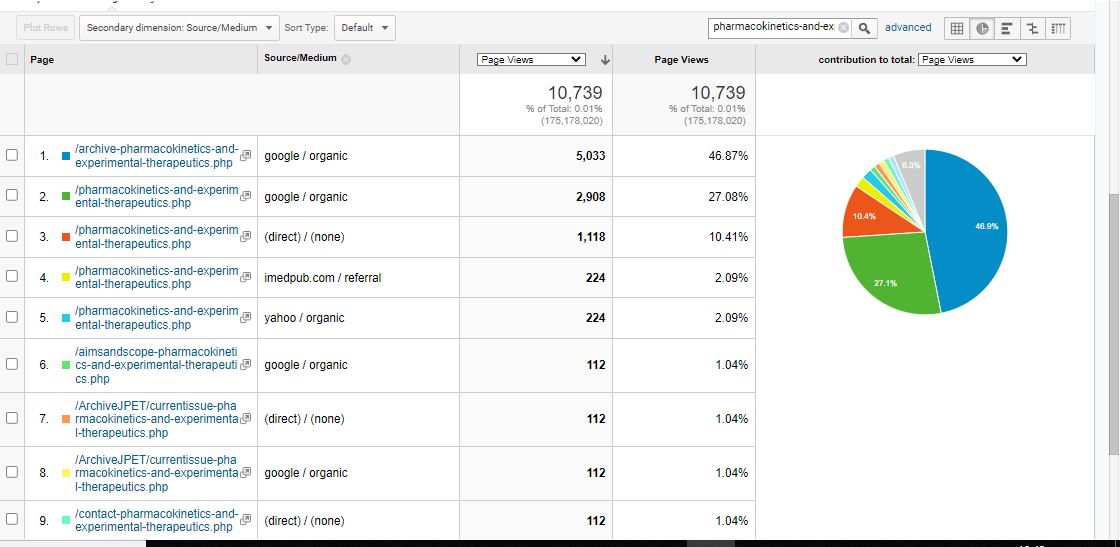Image resolution: width=1120 pixels, height=547 pixels.
Task: Check row 9 contact page checkbox
Action: [x=11, y=519]
